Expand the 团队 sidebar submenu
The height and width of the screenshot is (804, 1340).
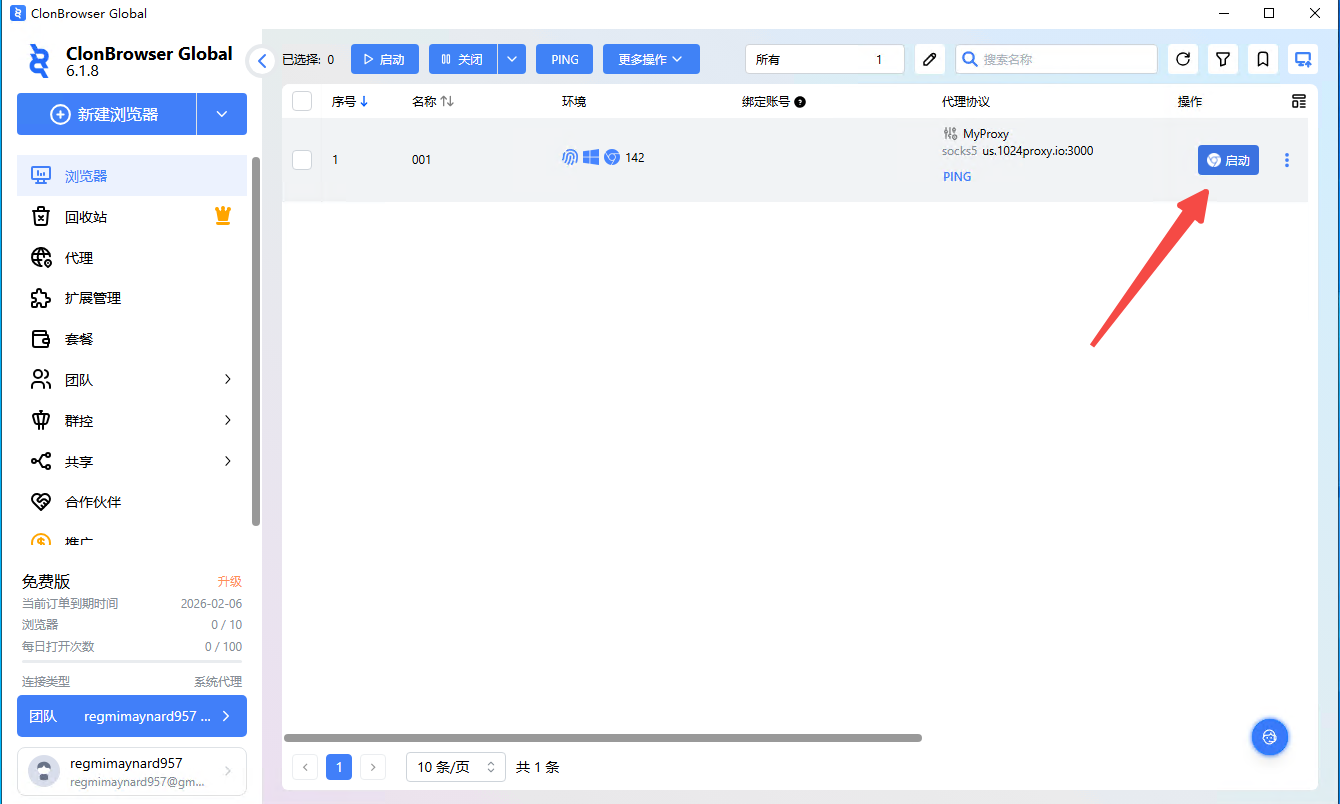132,380
